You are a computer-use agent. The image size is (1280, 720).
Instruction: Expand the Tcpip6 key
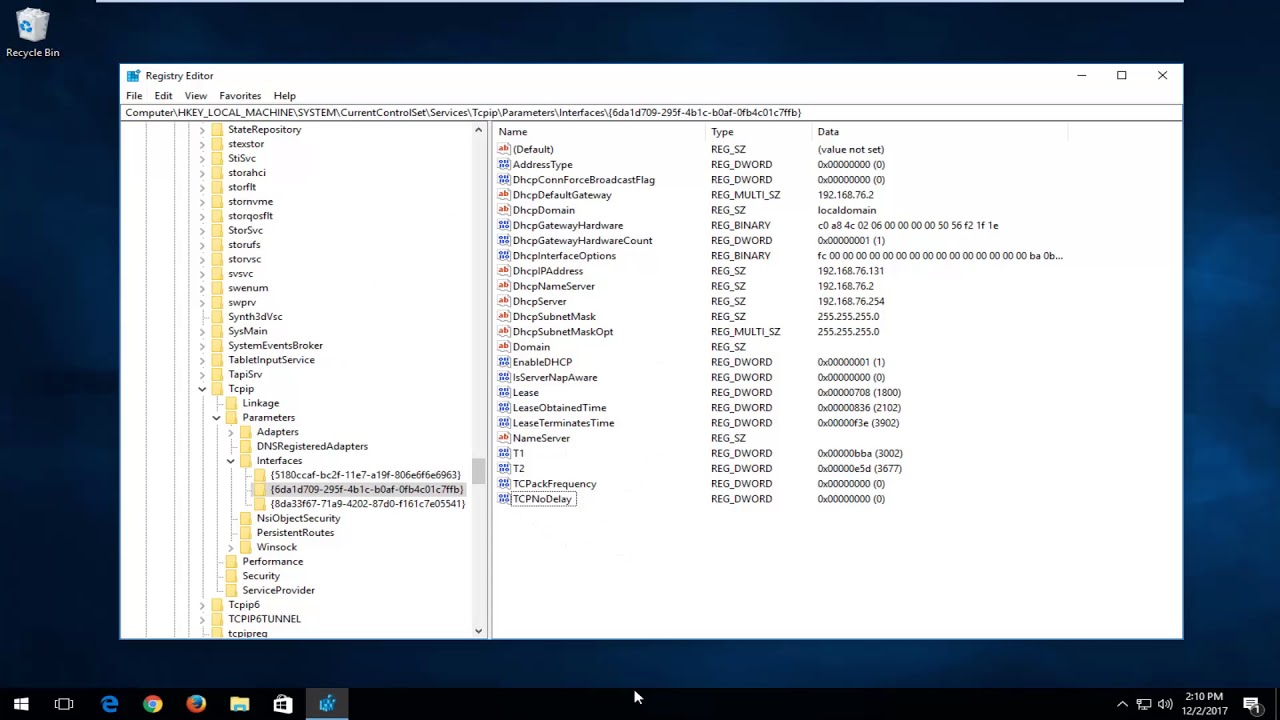point(202,605)
